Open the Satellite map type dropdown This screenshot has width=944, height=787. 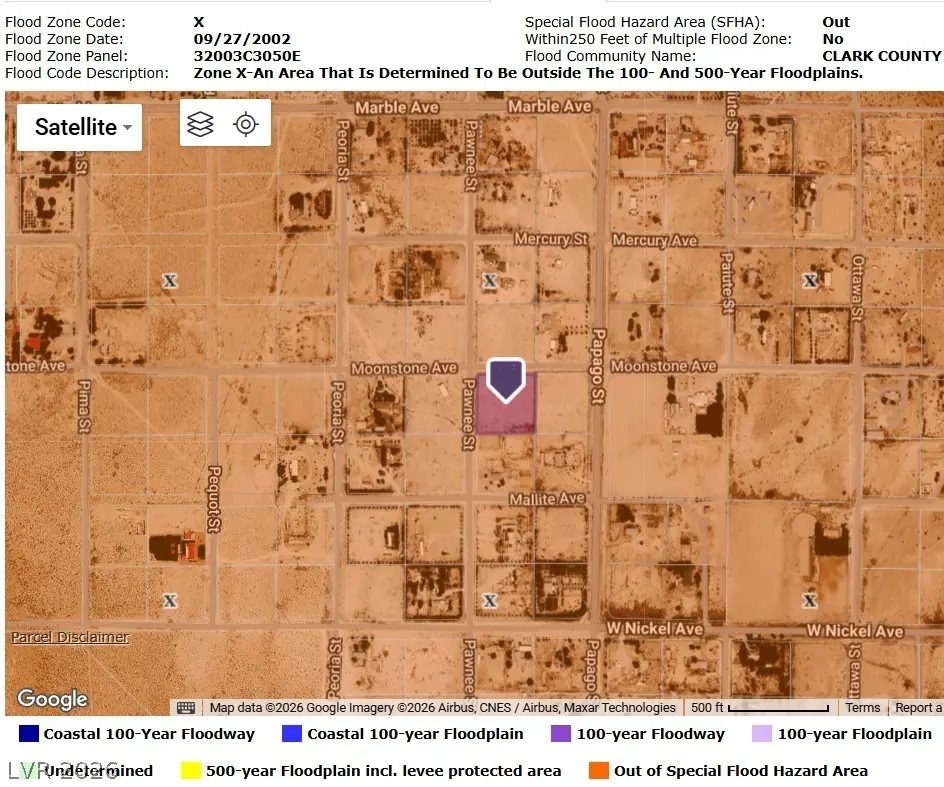point(79,127)
